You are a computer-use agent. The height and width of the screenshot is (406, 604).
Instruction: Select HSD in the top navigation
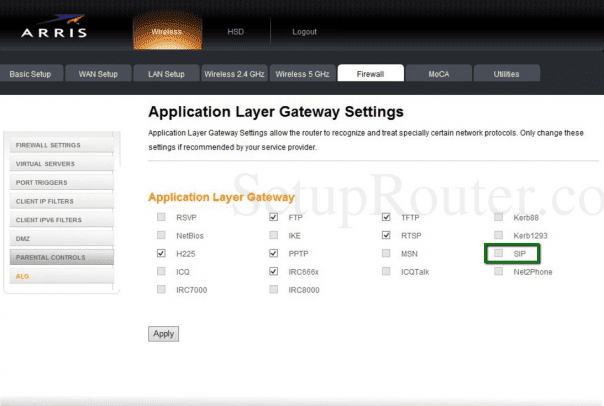(x=236, y=32)
